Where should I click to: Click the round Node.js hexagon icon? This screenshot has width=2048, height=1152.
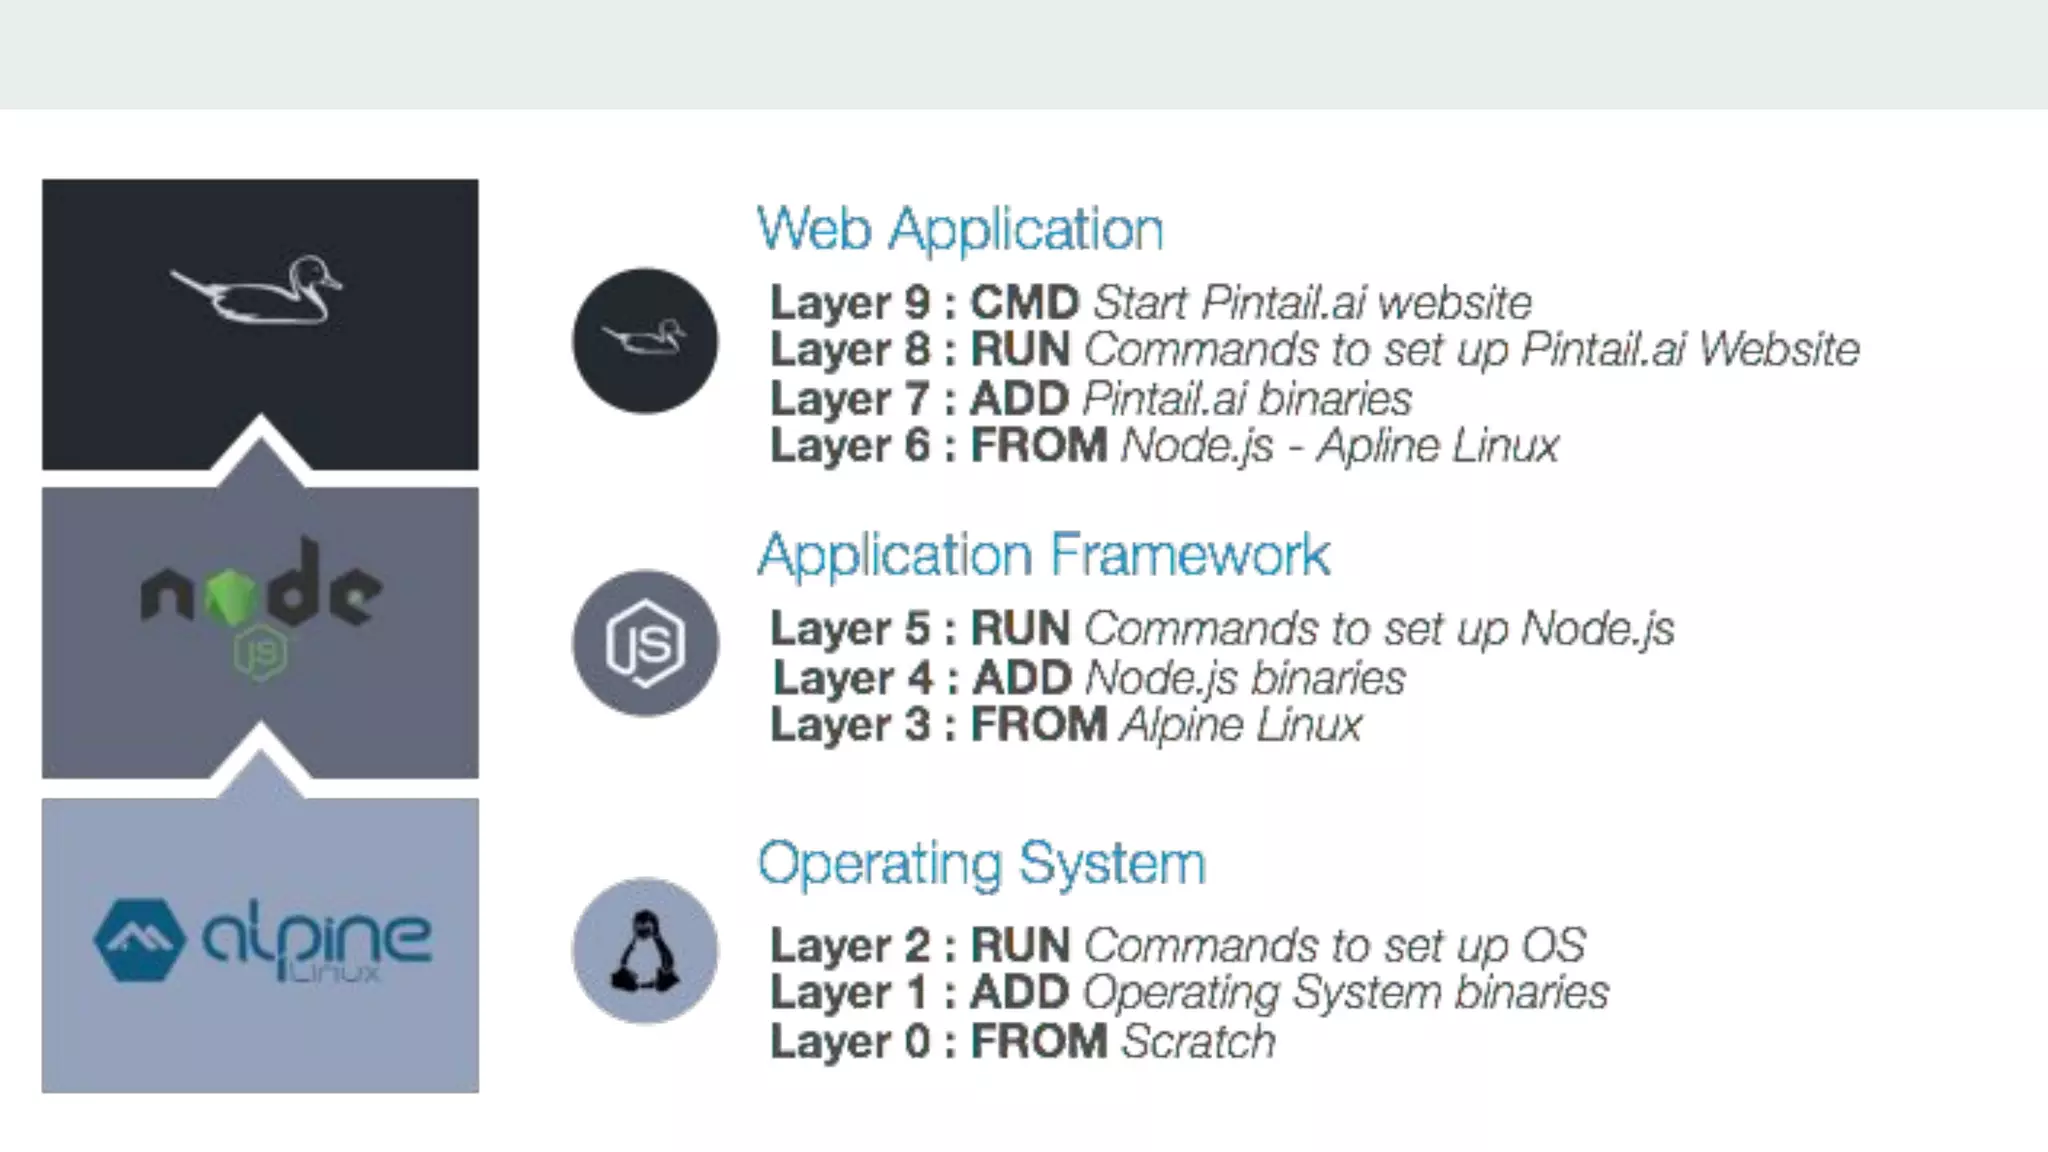pos(645,643)
